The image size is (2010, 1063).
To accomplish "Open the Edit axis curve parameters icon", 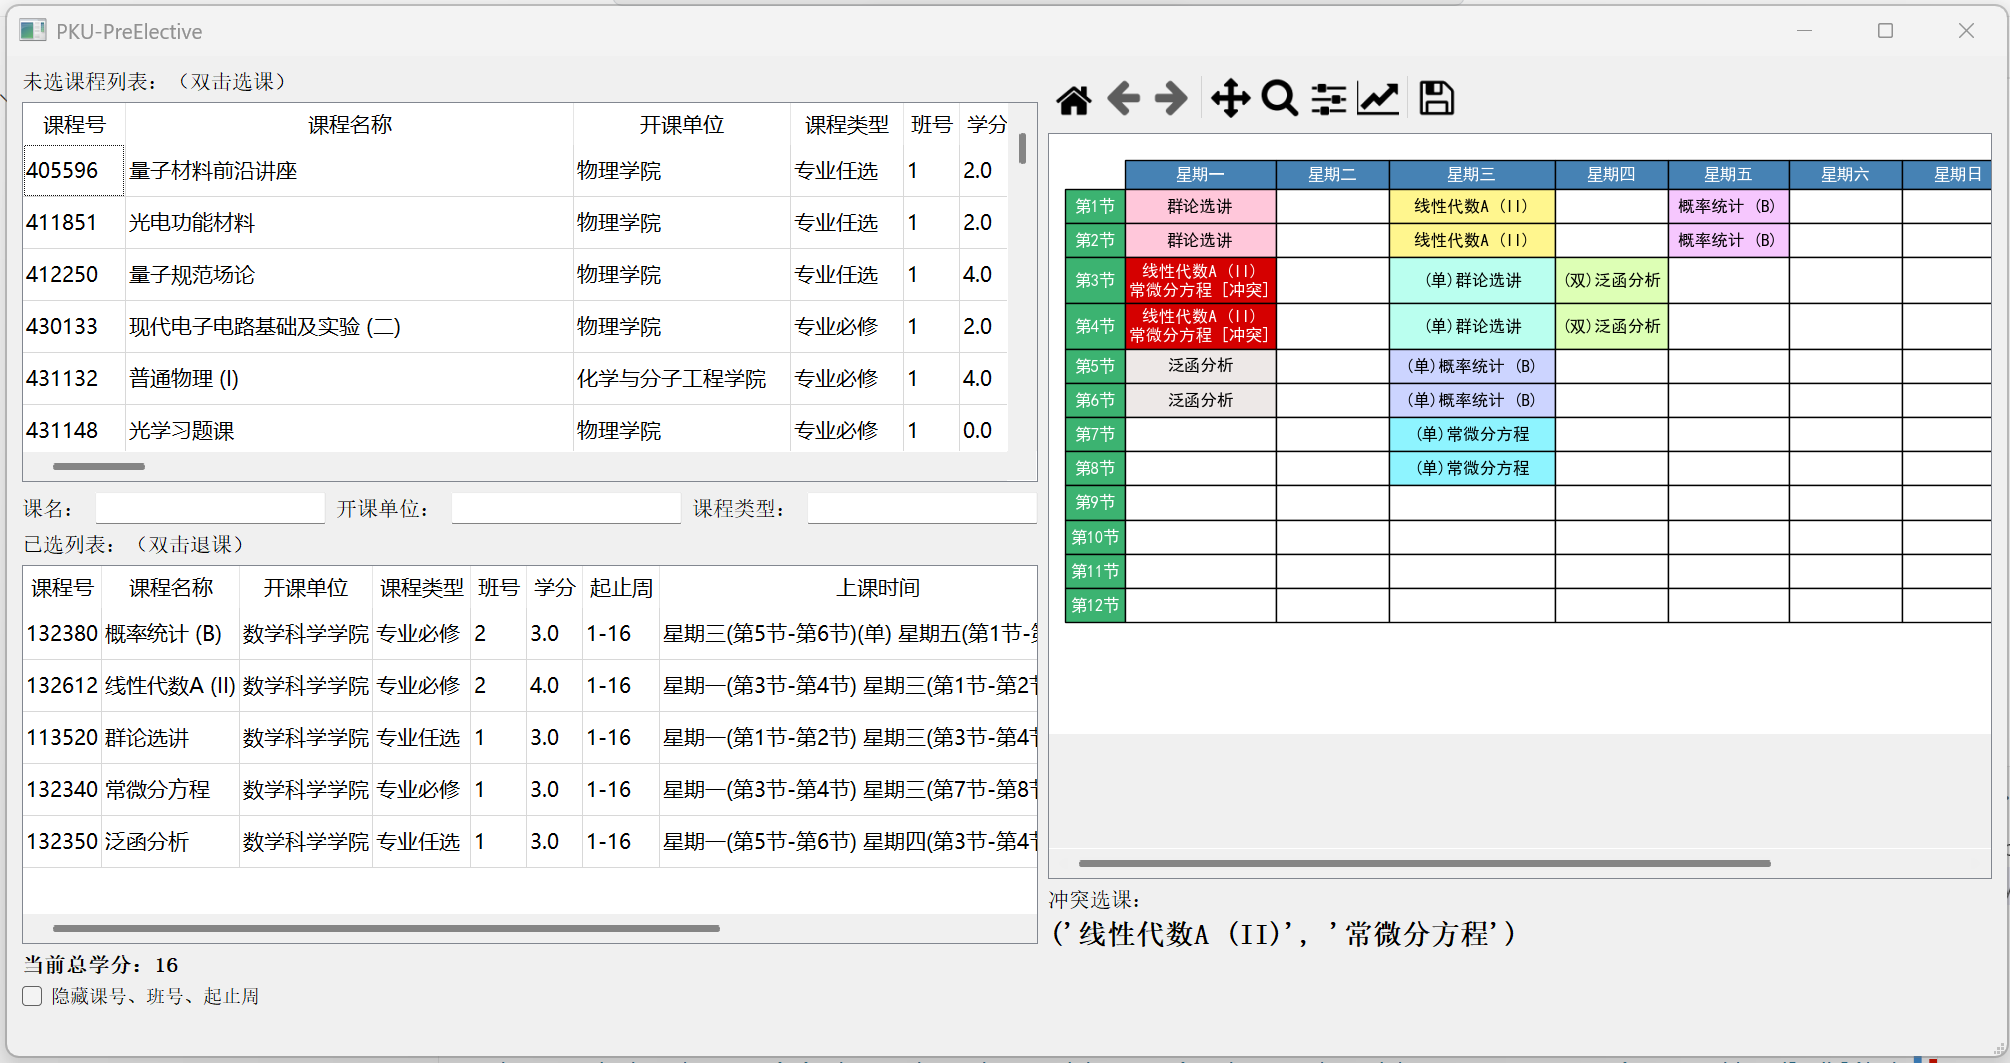I will coord(1378,99).
